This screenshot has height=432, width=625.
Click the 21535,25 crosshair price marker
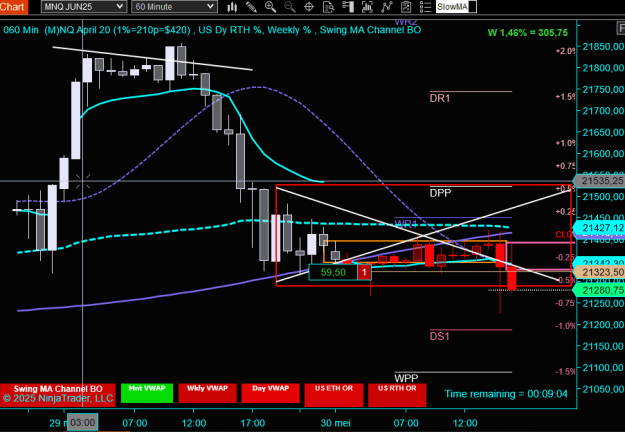click(599, 181)
